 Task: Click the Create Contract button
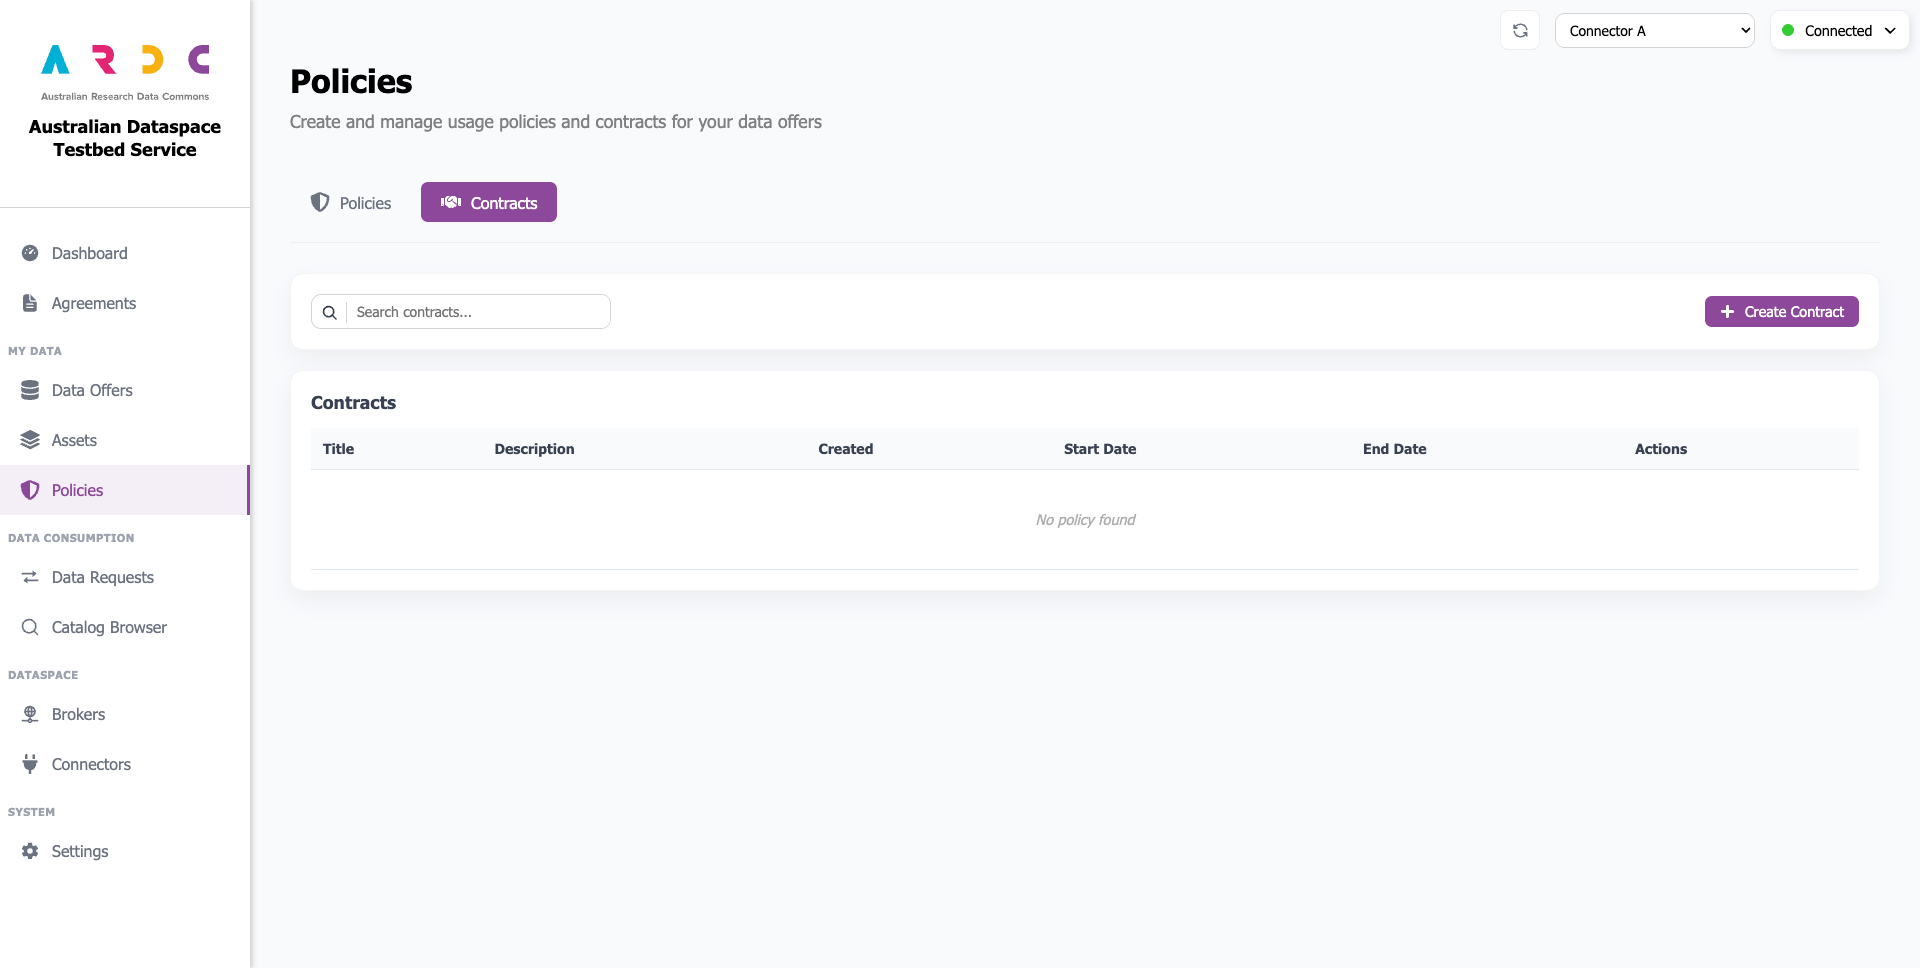click(x=1781, y=311)
